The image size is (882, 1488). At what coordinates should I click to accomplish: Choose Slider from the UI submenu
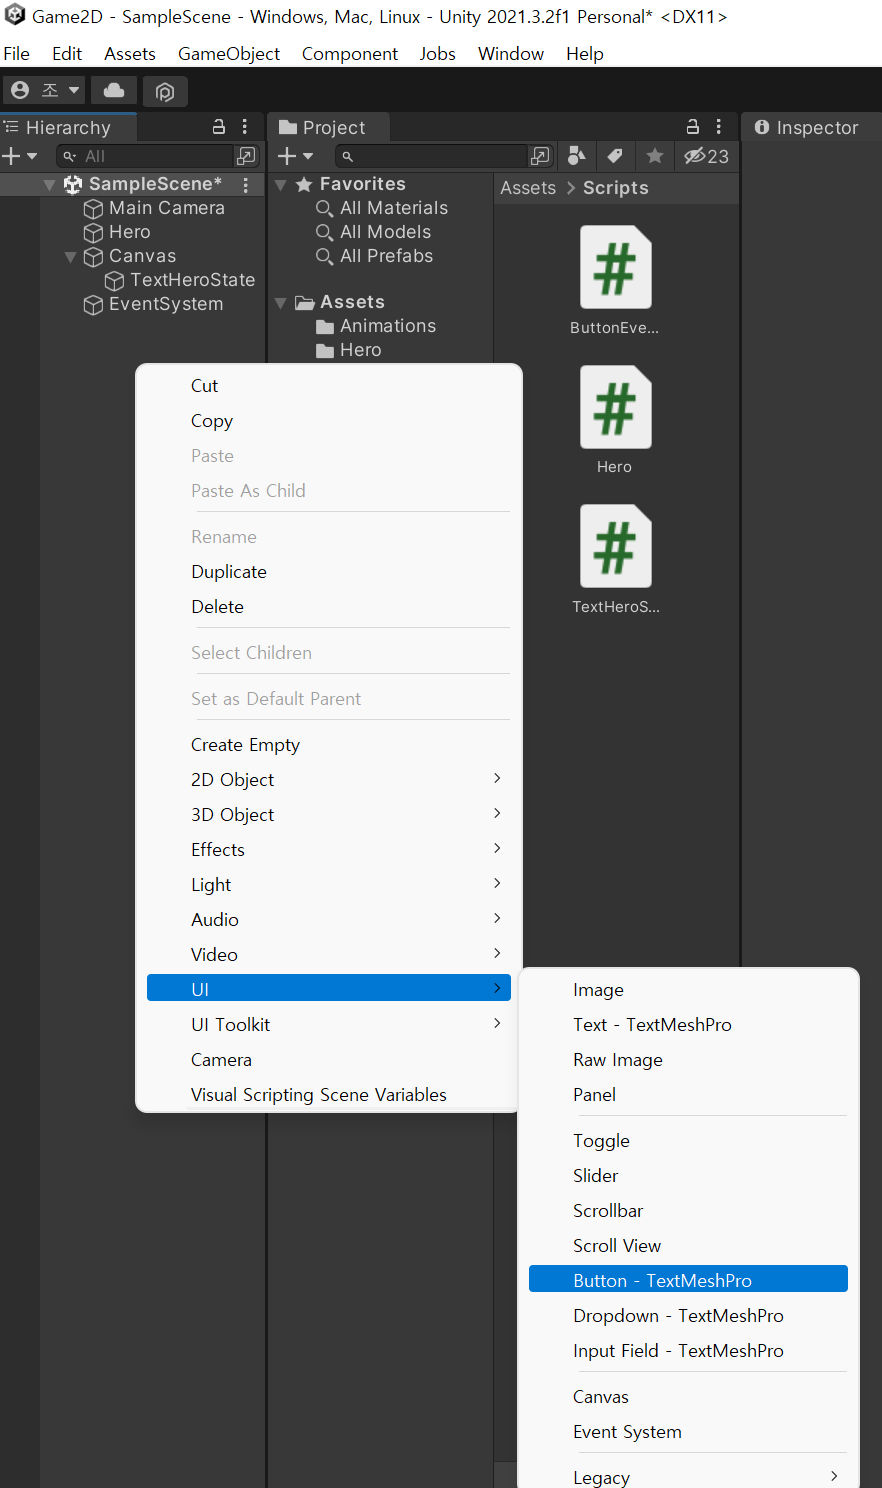tap(688, 1176)
